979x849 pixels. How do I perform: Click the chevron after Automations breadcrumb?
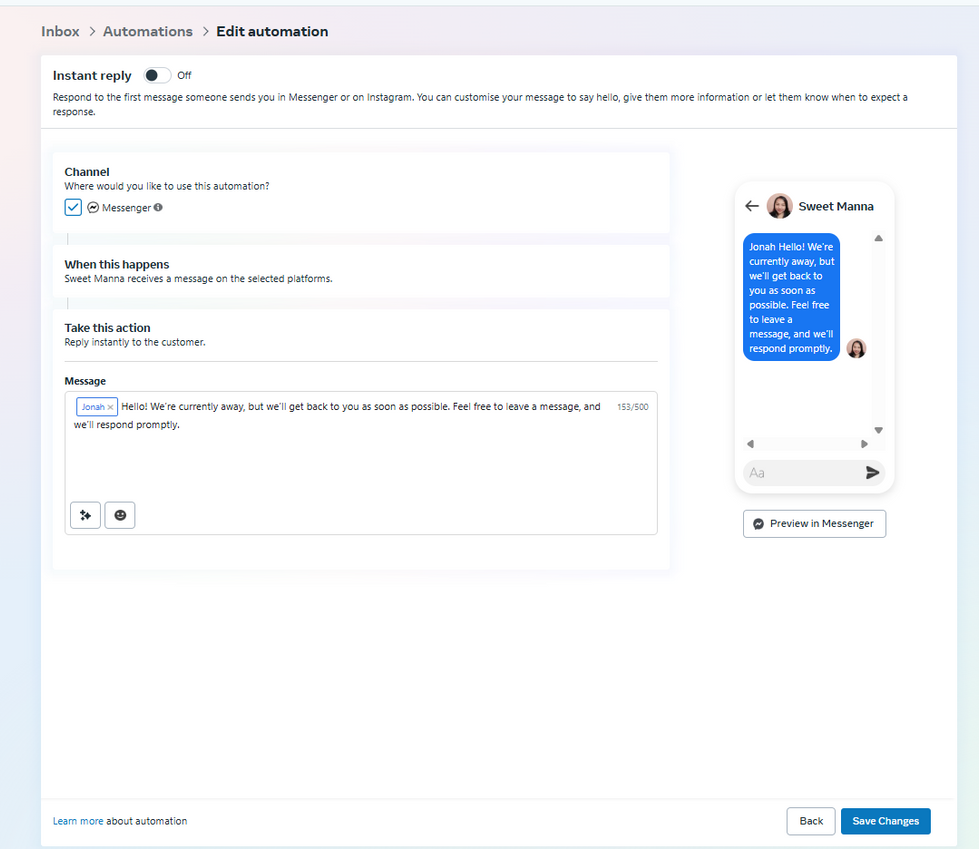(x=205, y=31)
